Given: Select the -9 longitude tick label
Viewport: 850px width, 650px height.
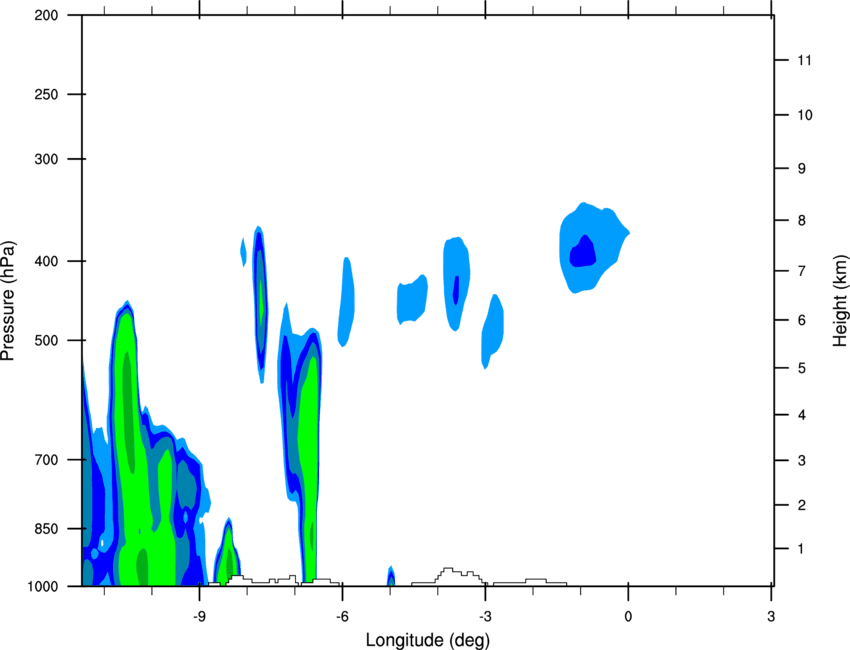Looking at the screenshot, I should click(x=199, y=616).
